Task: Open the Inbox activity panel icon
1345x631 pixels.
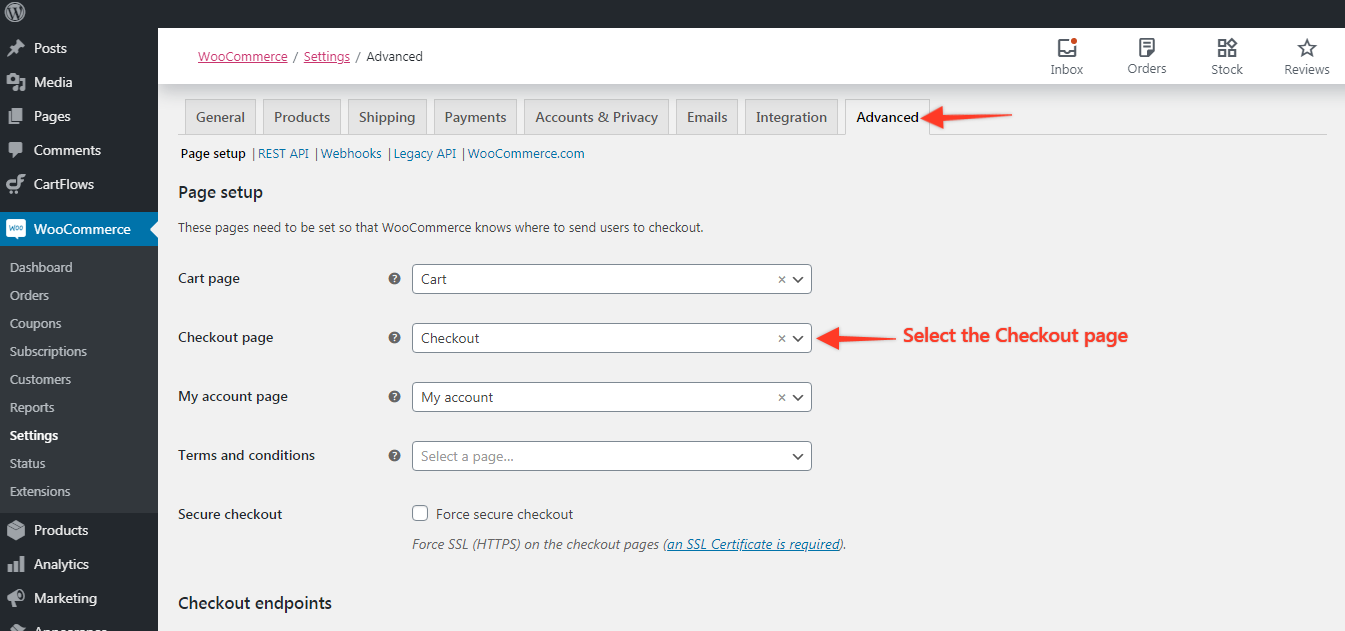Action: pyautogui.click(x=1066, y=48)
